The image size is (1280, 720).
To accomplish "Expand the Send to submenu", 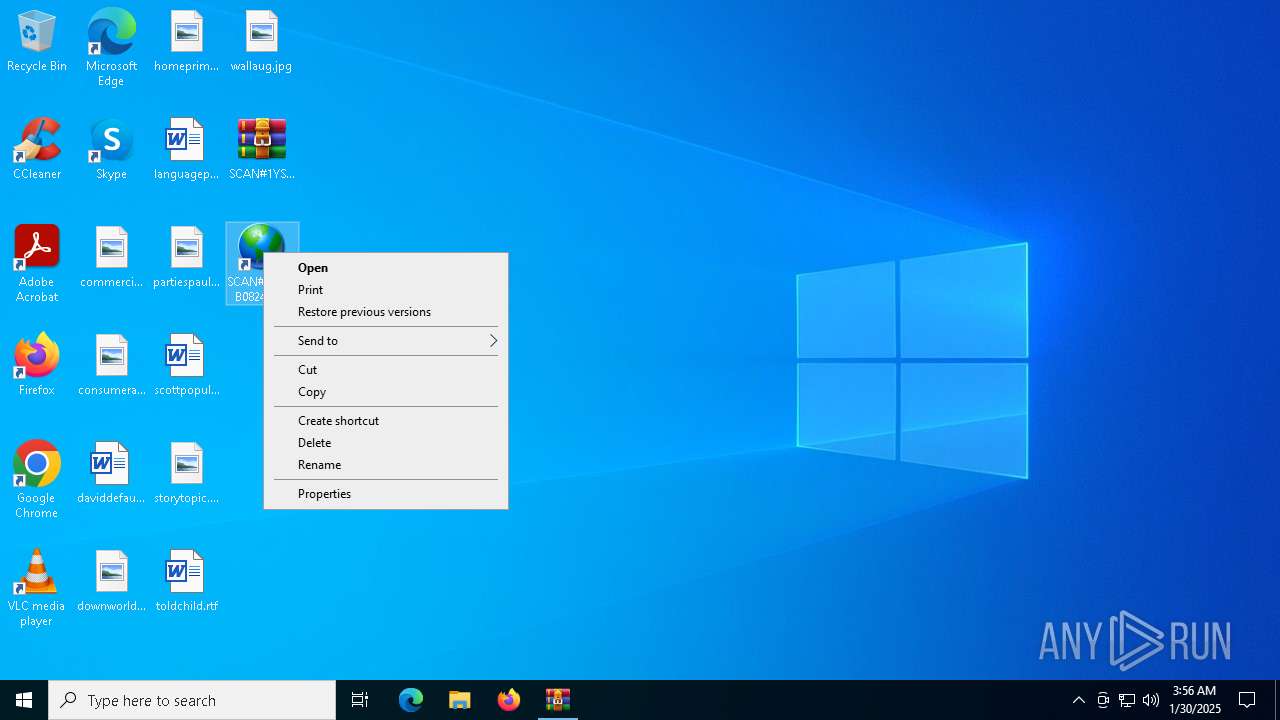I will coord(386,341).
